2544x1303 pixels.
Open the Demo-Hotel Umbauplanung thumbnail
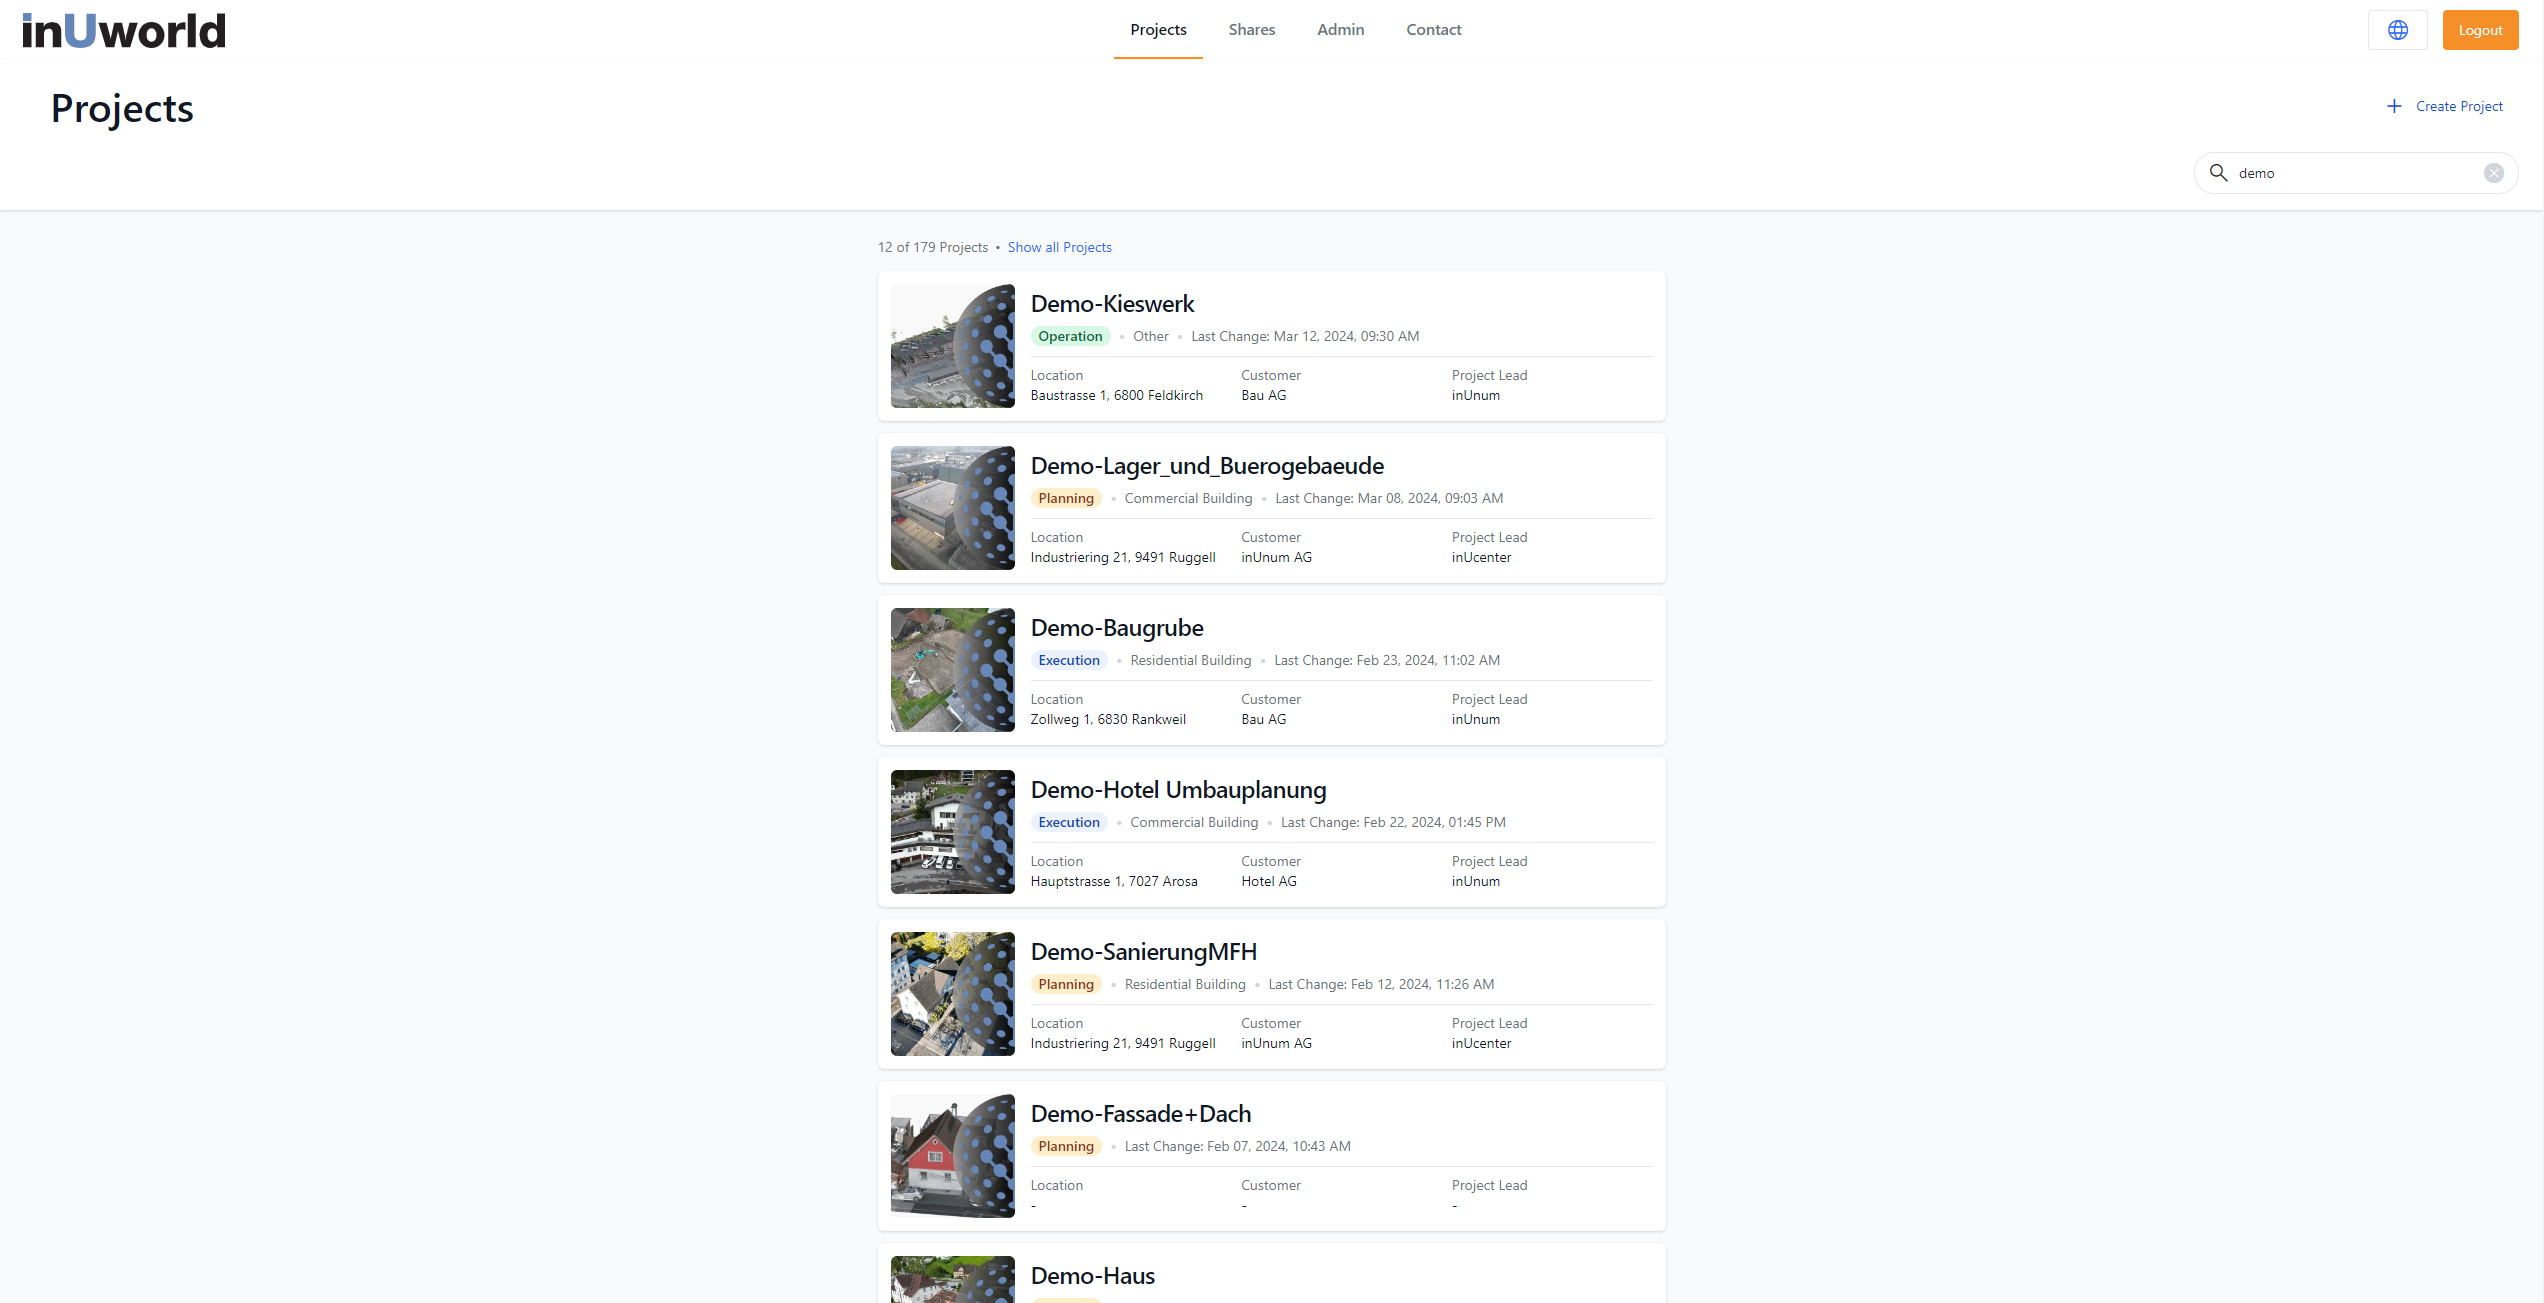(x=952, y=832)
